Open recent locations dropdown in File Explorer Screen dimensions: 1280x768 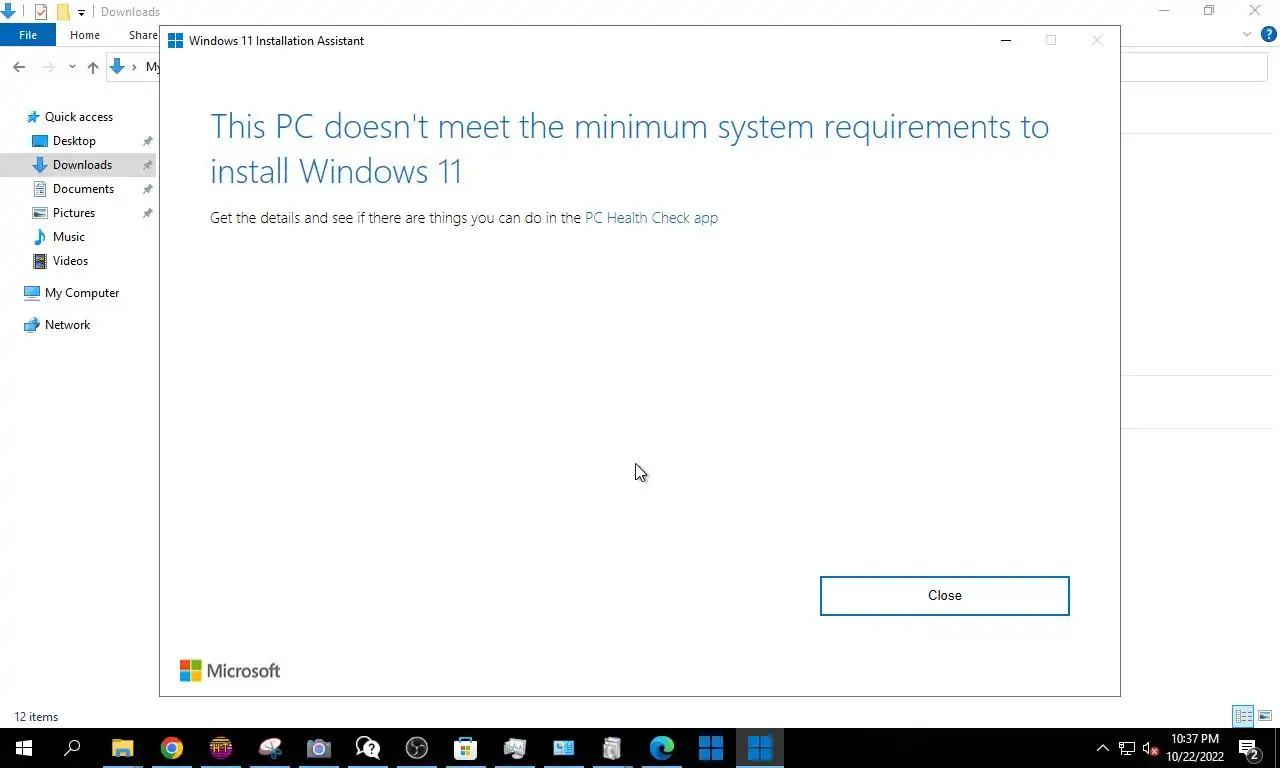point(72,67)
